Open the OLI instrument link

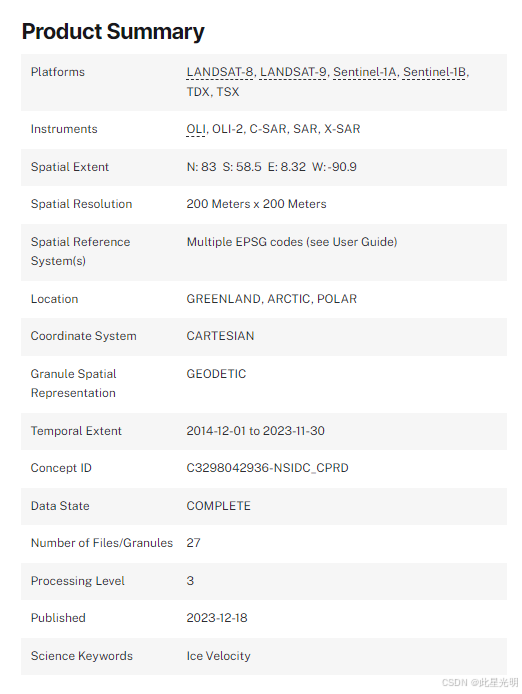pos(196,129)
